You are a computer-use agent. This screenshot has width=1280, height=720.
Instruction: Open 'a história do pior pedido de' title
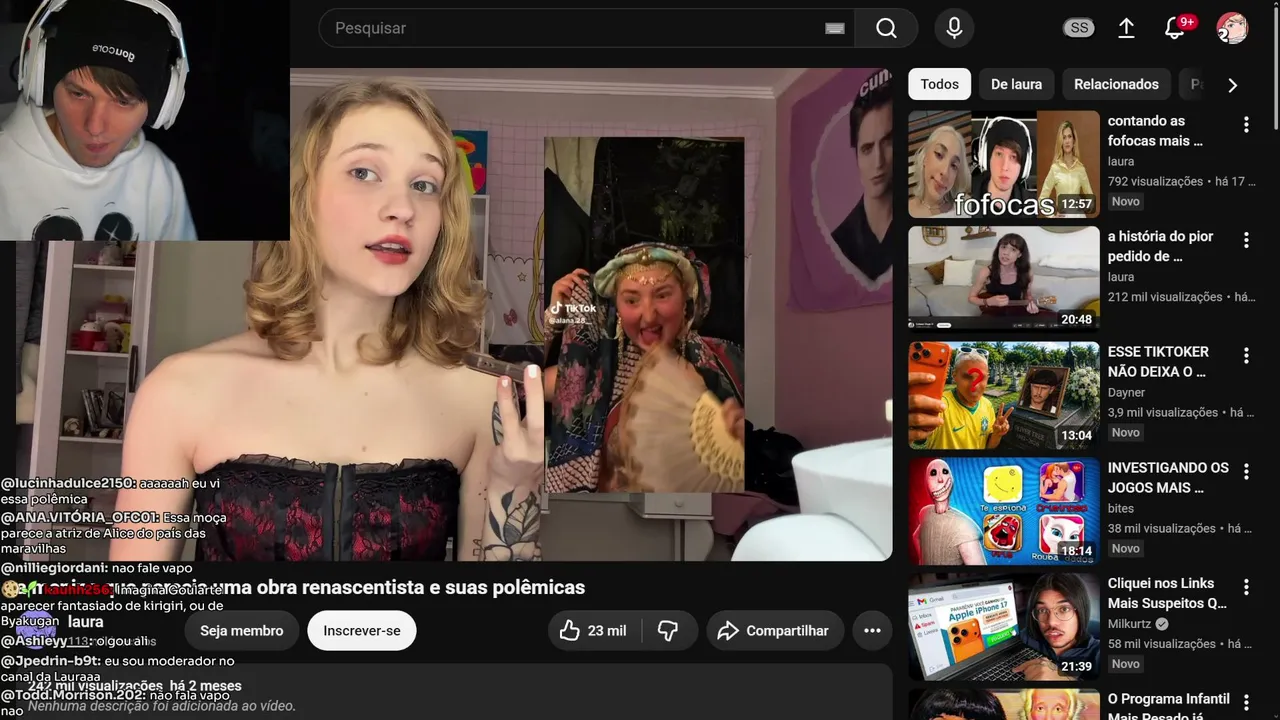(x=1160, y=246)
